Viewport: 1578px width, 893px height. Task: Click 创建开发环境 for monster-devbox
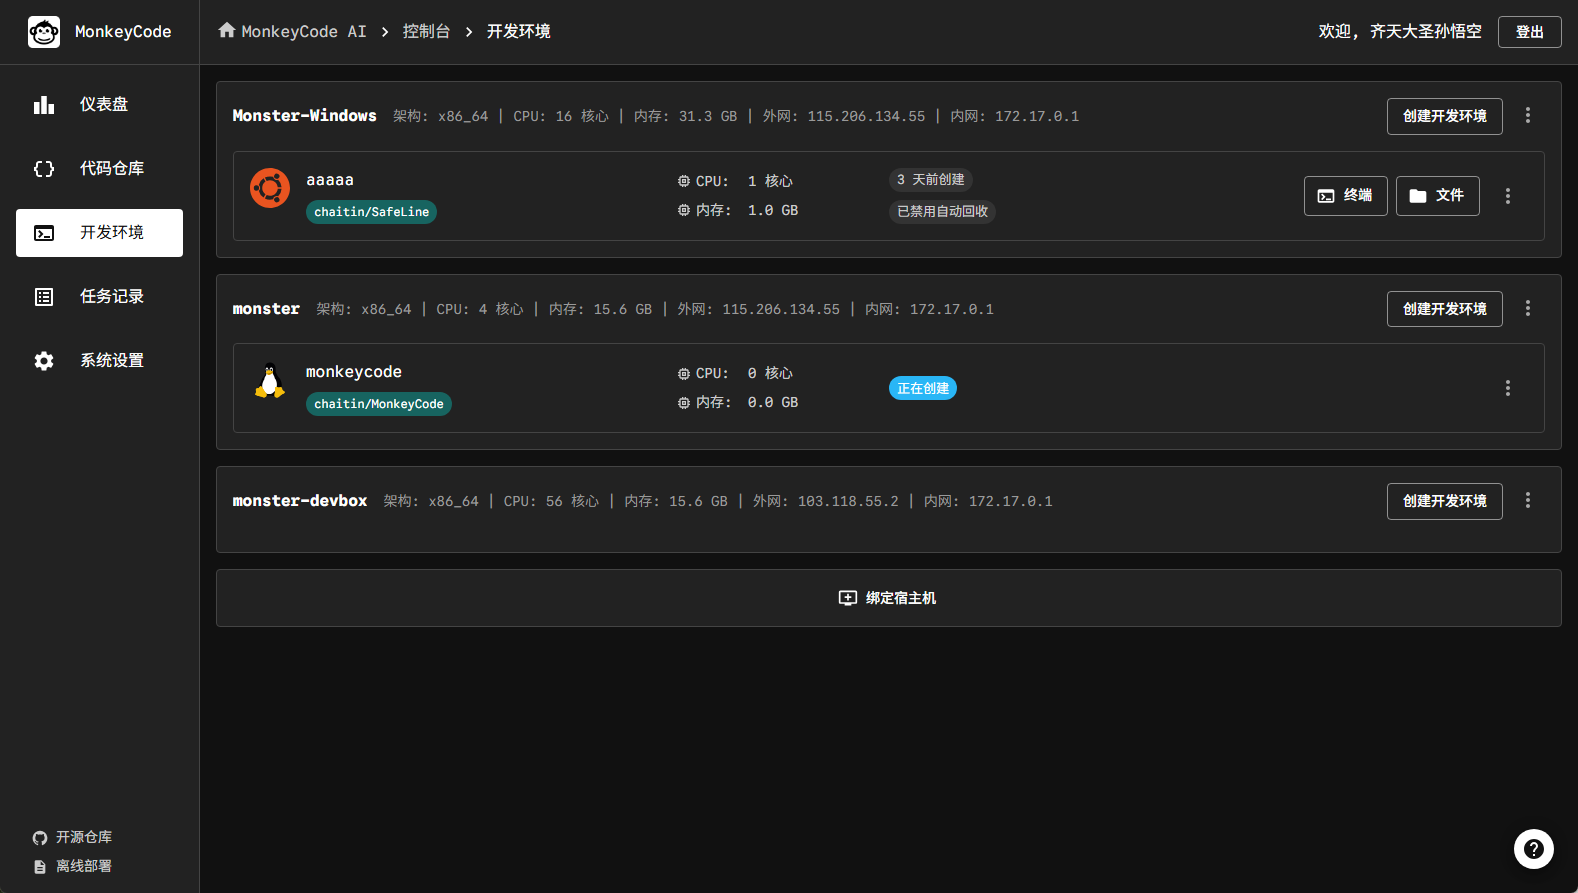[x=1444, y=501]
